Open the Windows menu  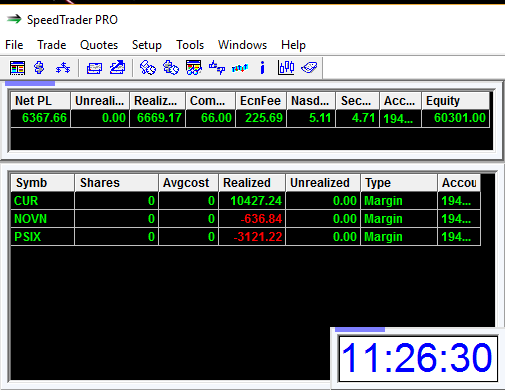pos(242,45)
